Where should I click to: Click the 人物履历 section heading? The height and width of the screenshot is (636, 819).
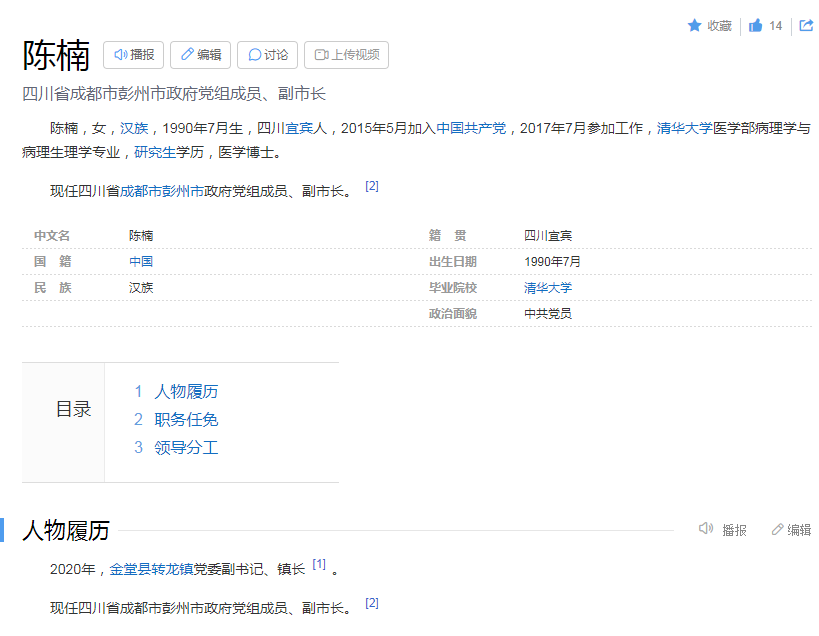(66, 531)
